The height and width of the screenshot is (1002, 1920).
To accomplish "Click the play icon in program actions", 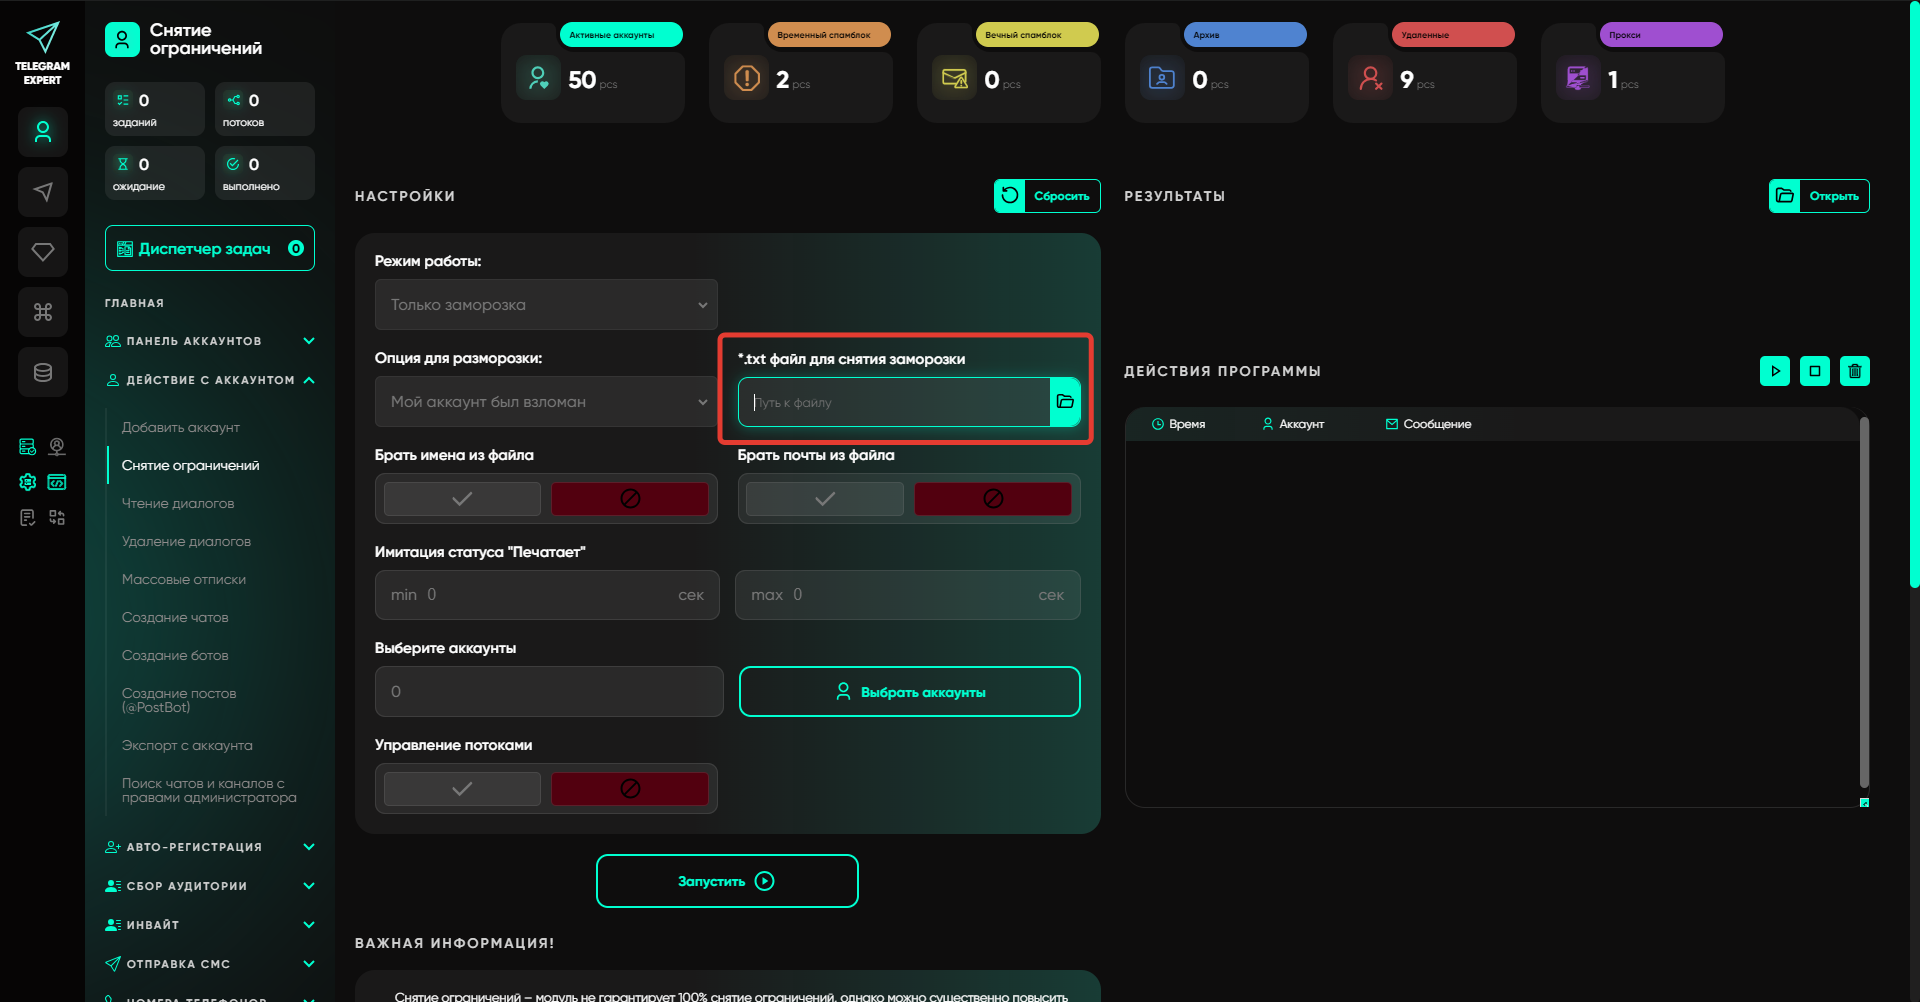I will tap(1775, 371).
